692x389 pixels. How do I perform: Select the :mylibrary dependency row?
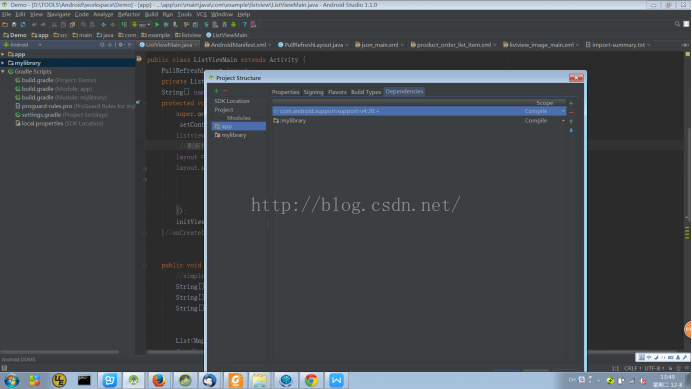(418, 121)
